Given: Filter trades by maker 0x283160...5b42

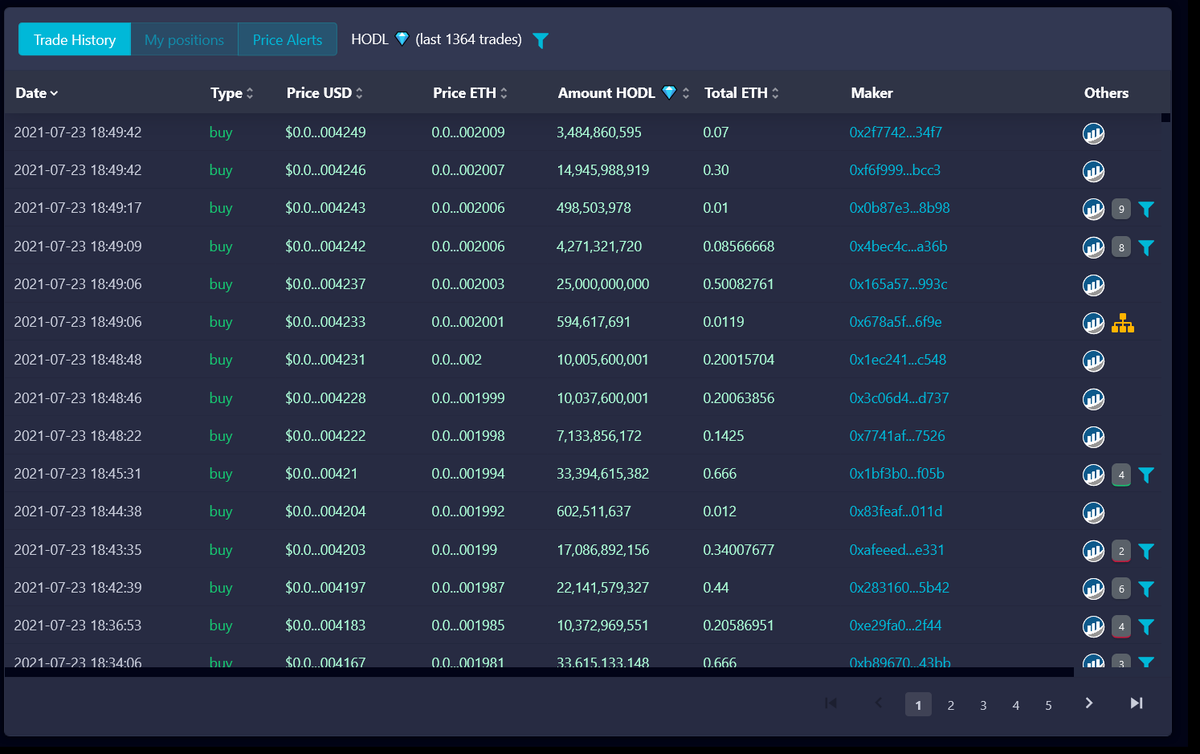Looking at the screenshot, I should pos(1147,589).
